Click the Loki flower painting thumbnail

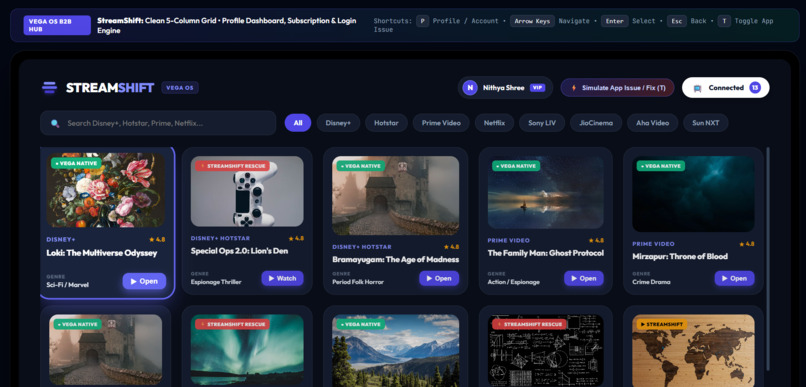click(106, 190)
